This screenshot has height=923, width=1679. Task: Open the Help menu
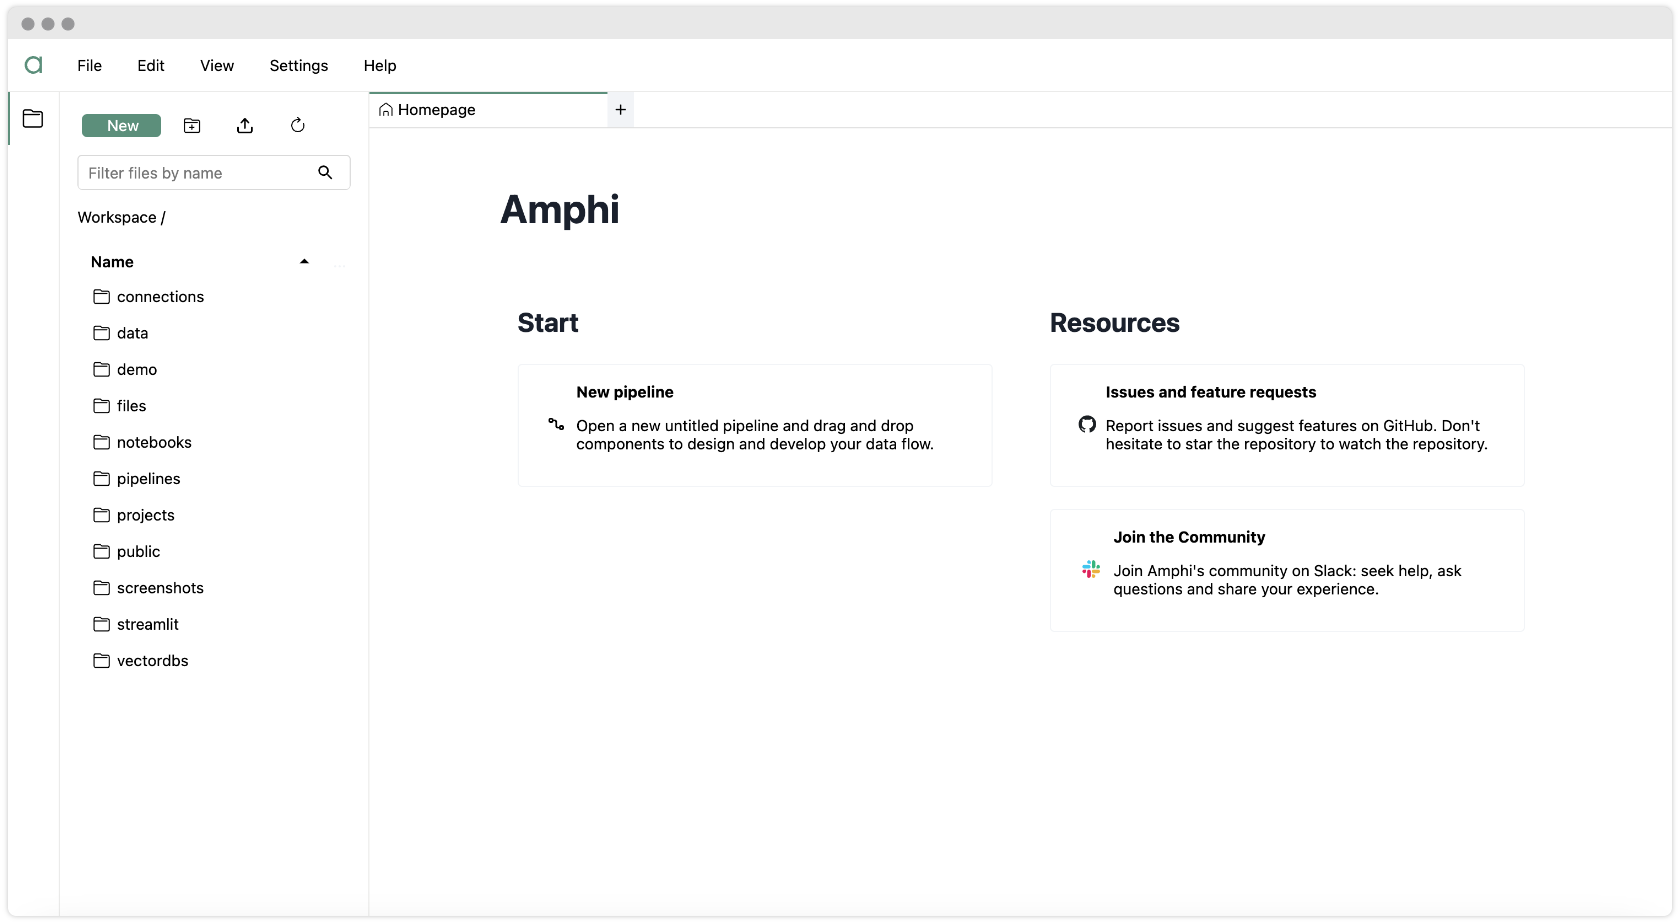[x=380, y=65]
